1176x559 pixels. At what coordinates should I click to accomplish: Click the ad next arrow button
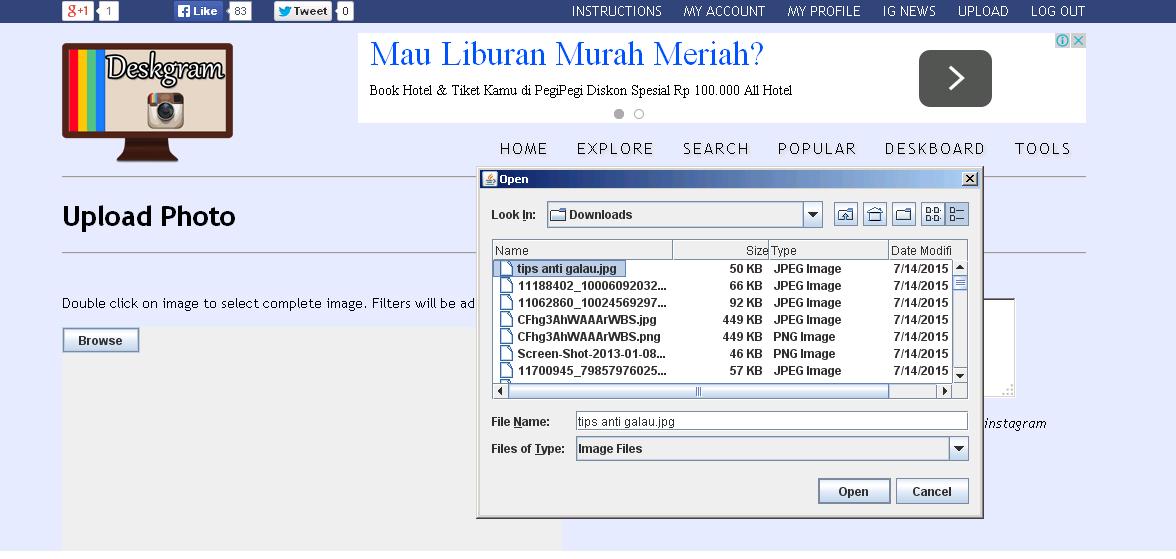[955, 78]
